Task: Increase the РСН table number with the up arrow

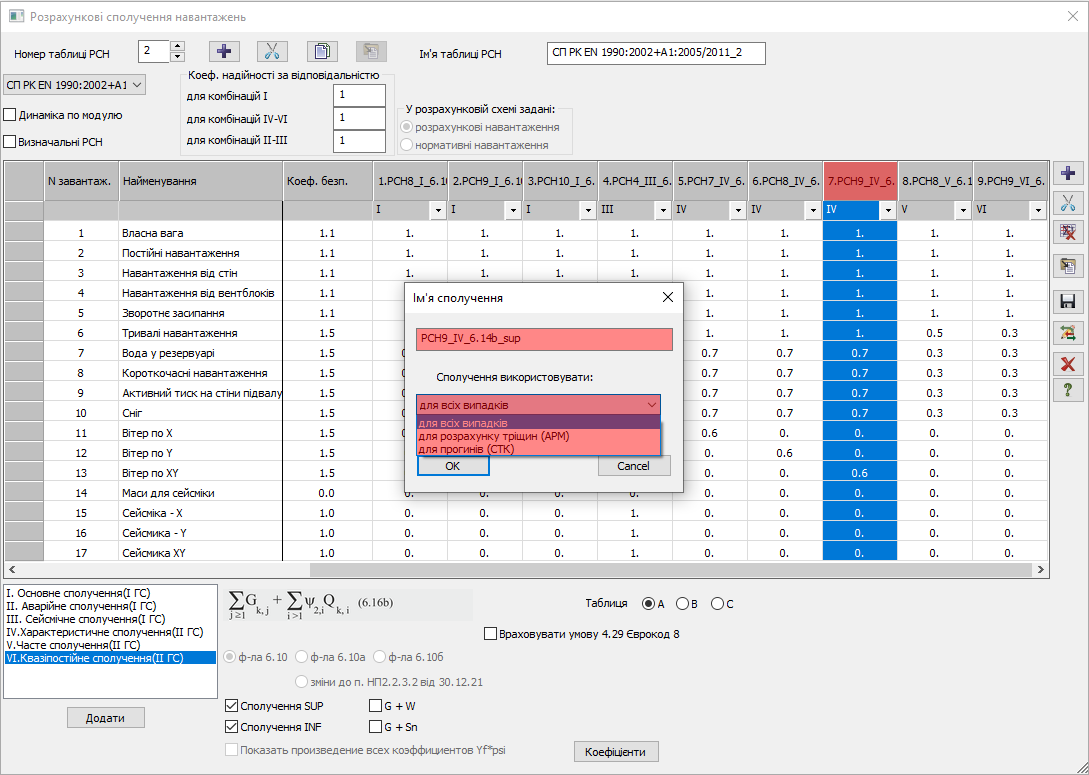Action: tap(177, 46)
